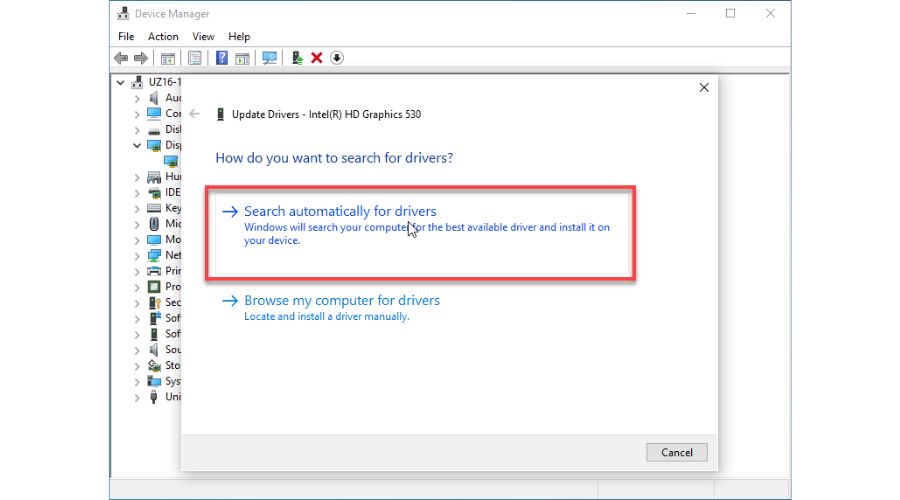Click Scan for hardware changes monitor icon
Screen dimensions: 900x500
pos(269,58)
